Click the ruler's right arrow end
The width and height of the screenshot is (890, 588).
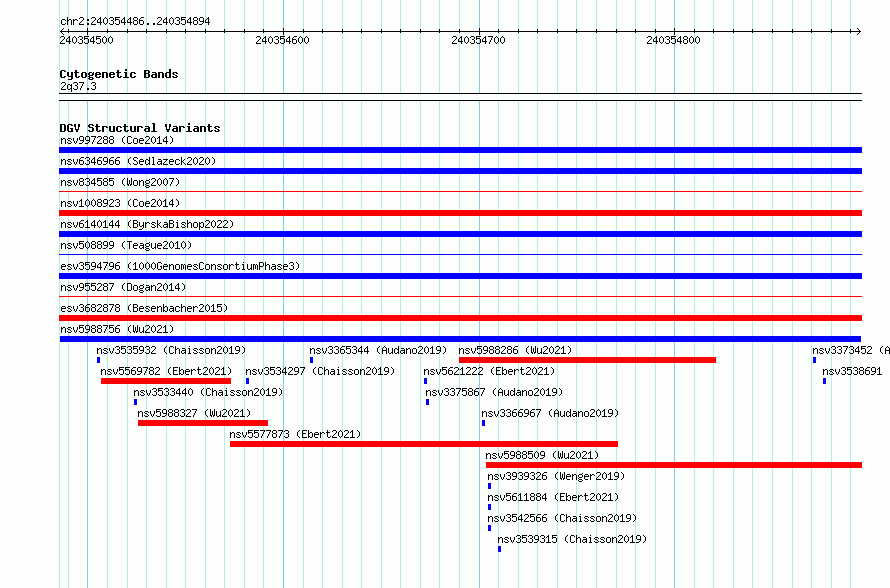(x=858, y=31)
